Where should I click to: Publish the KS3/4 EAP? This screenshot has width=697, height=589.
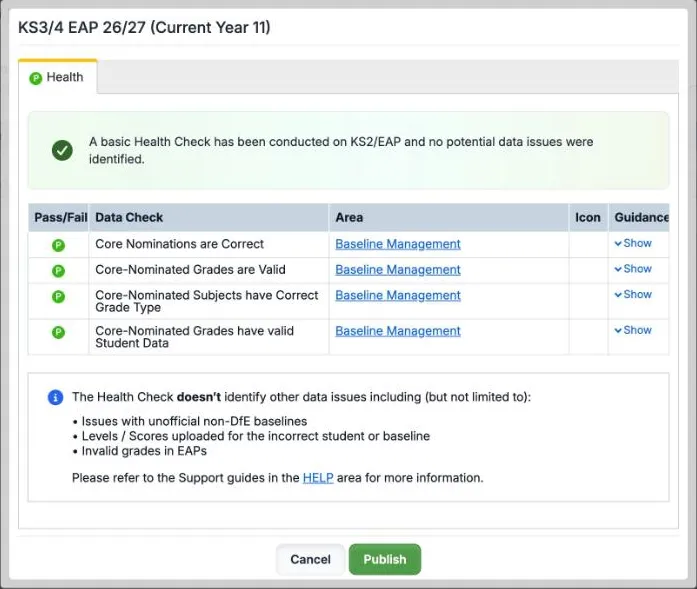point(385,559)
